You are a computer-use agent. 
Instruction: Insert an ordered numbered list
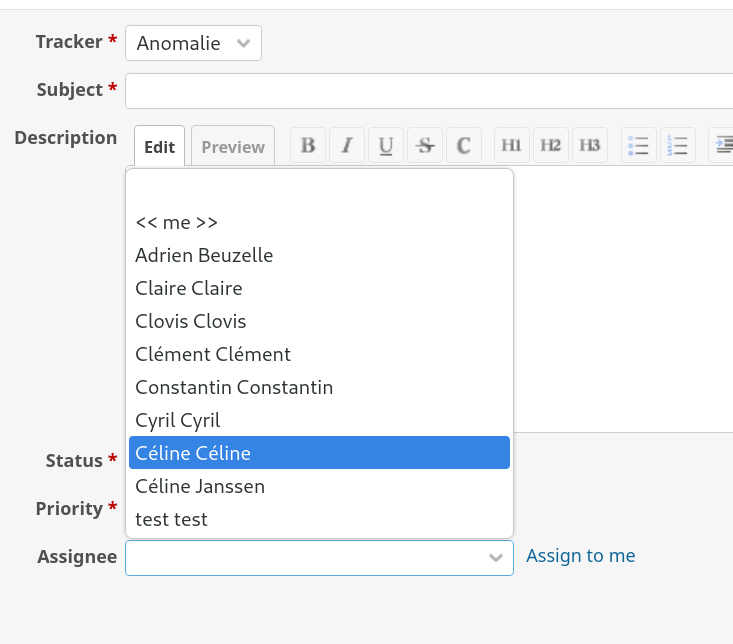coord(678,145)
